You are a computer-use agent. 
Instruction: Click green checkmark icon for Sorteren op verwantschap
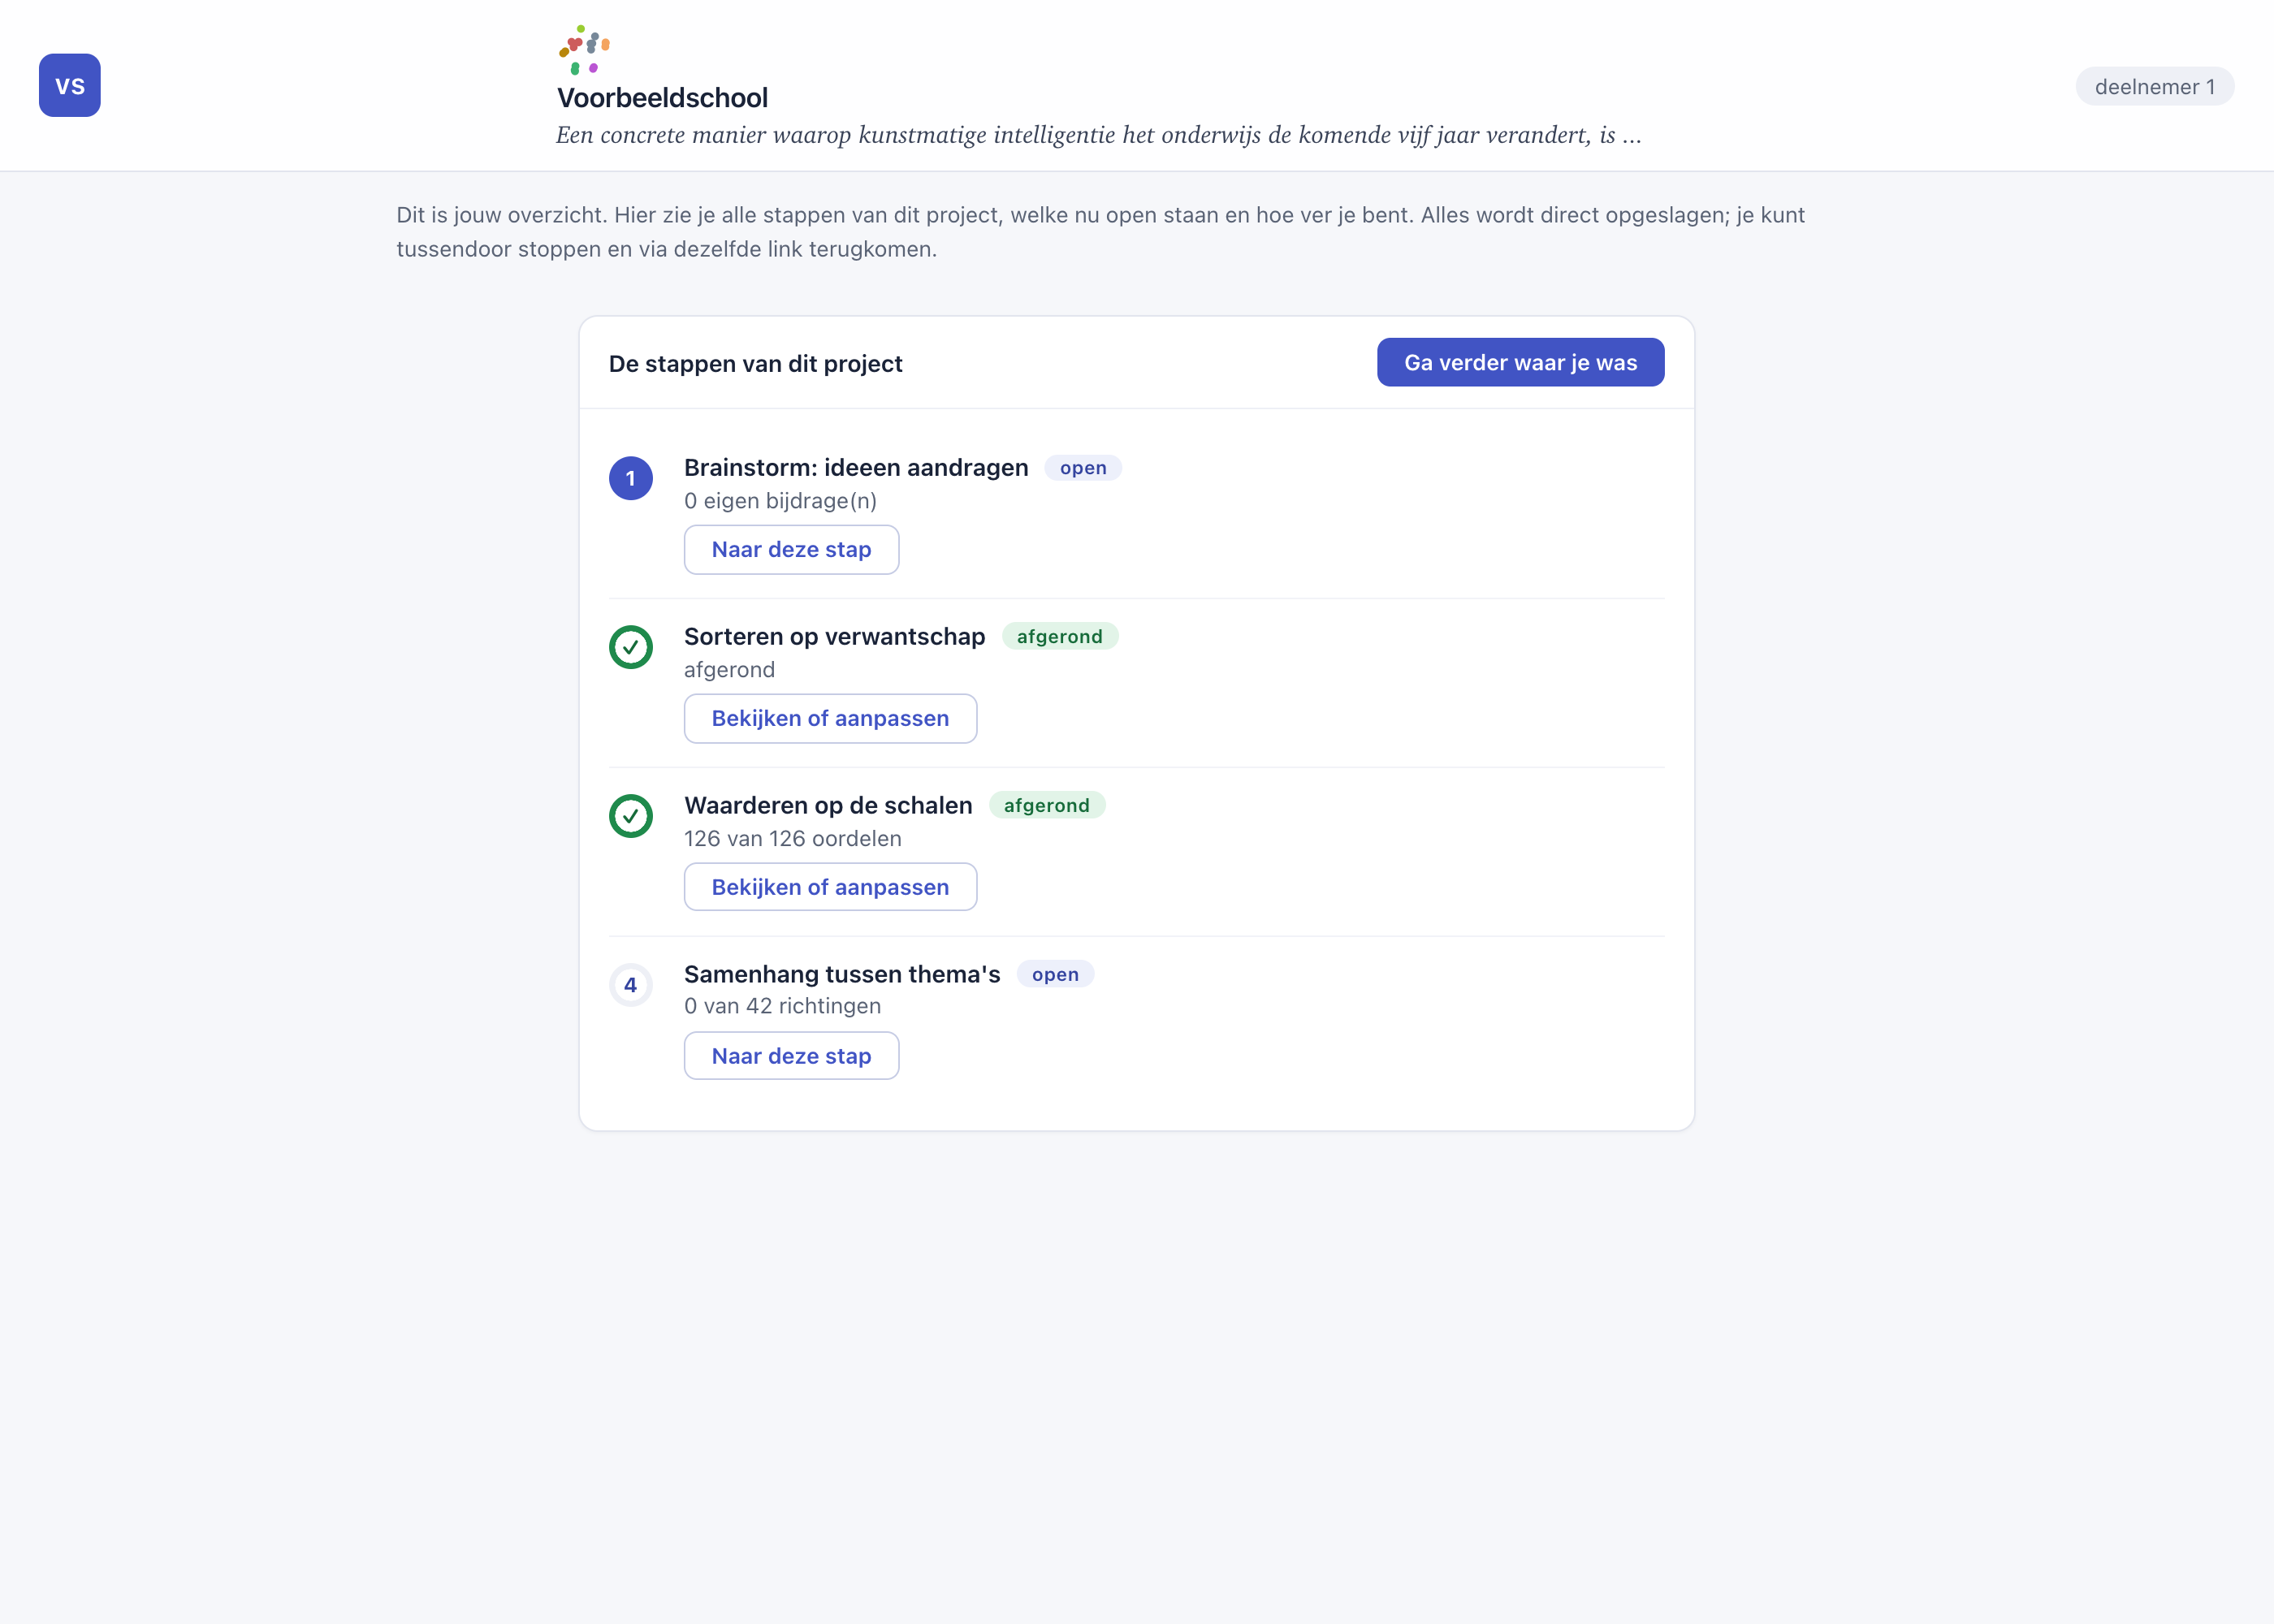click(631, 647)
